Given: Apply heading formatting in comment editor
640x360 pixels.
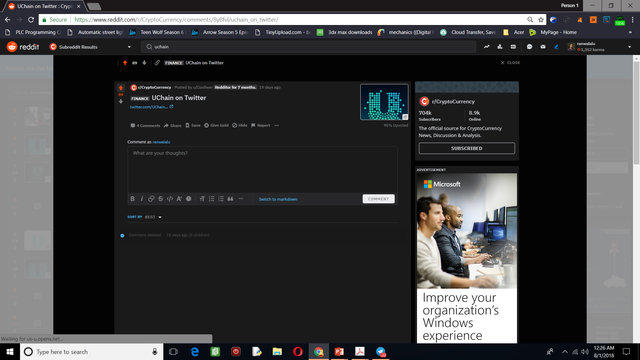Looking at the screenshot, I should click(202, 199).
